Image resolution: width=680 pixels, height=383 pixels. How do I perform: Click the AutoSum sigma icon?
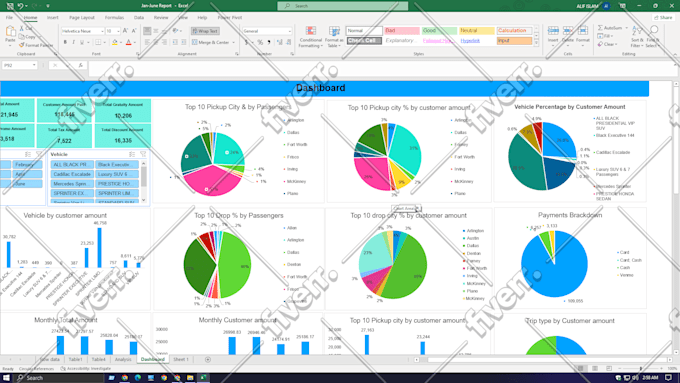click(601, 28)
